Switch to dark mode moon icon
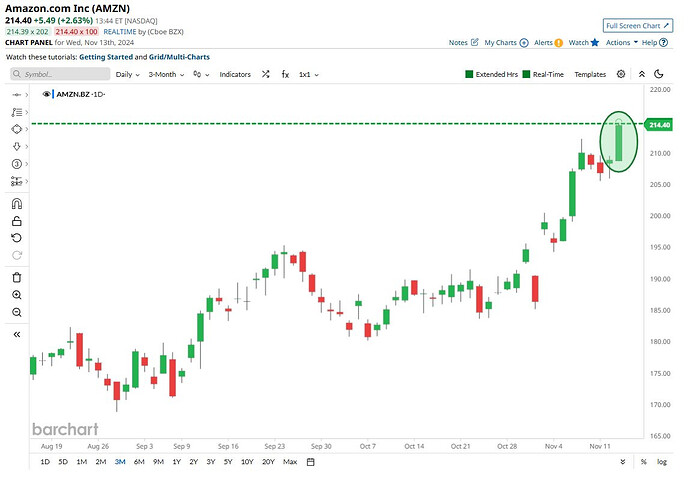The height and width of the screenshot is (481, 690). pos(659,74)
